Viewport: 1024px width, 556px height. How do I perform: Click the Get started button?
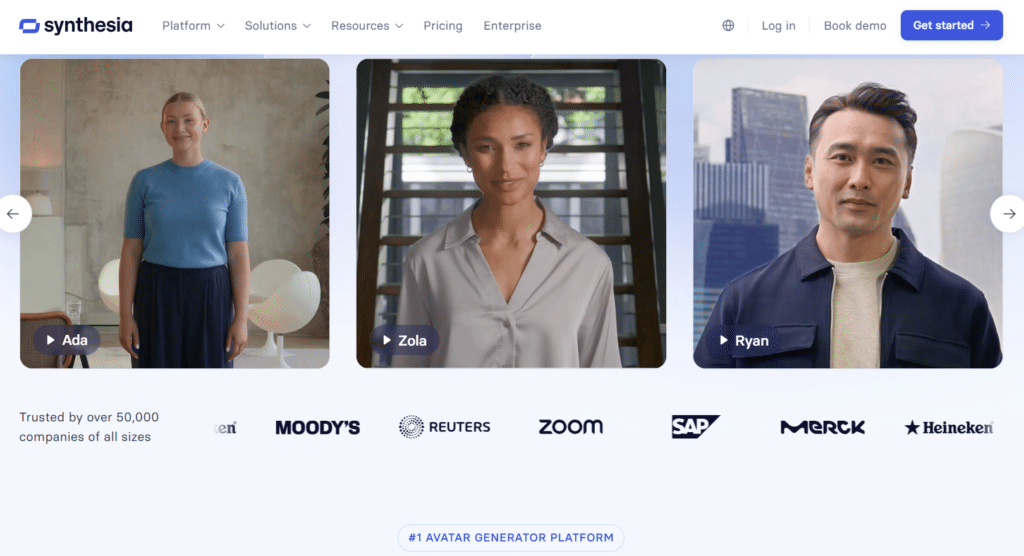click(952, 25)
